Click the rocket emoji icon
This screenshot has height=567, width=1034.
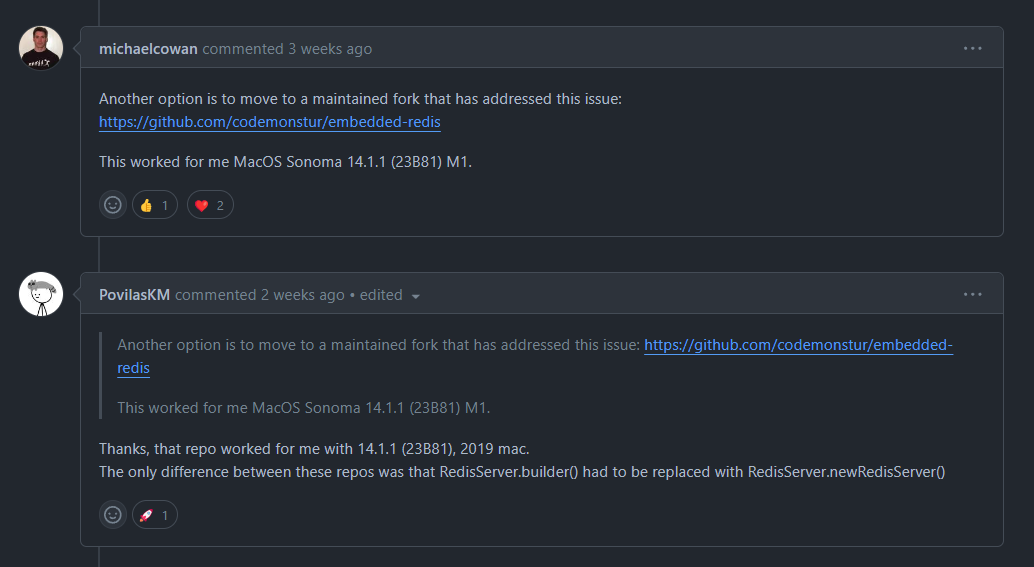[146, 515]
